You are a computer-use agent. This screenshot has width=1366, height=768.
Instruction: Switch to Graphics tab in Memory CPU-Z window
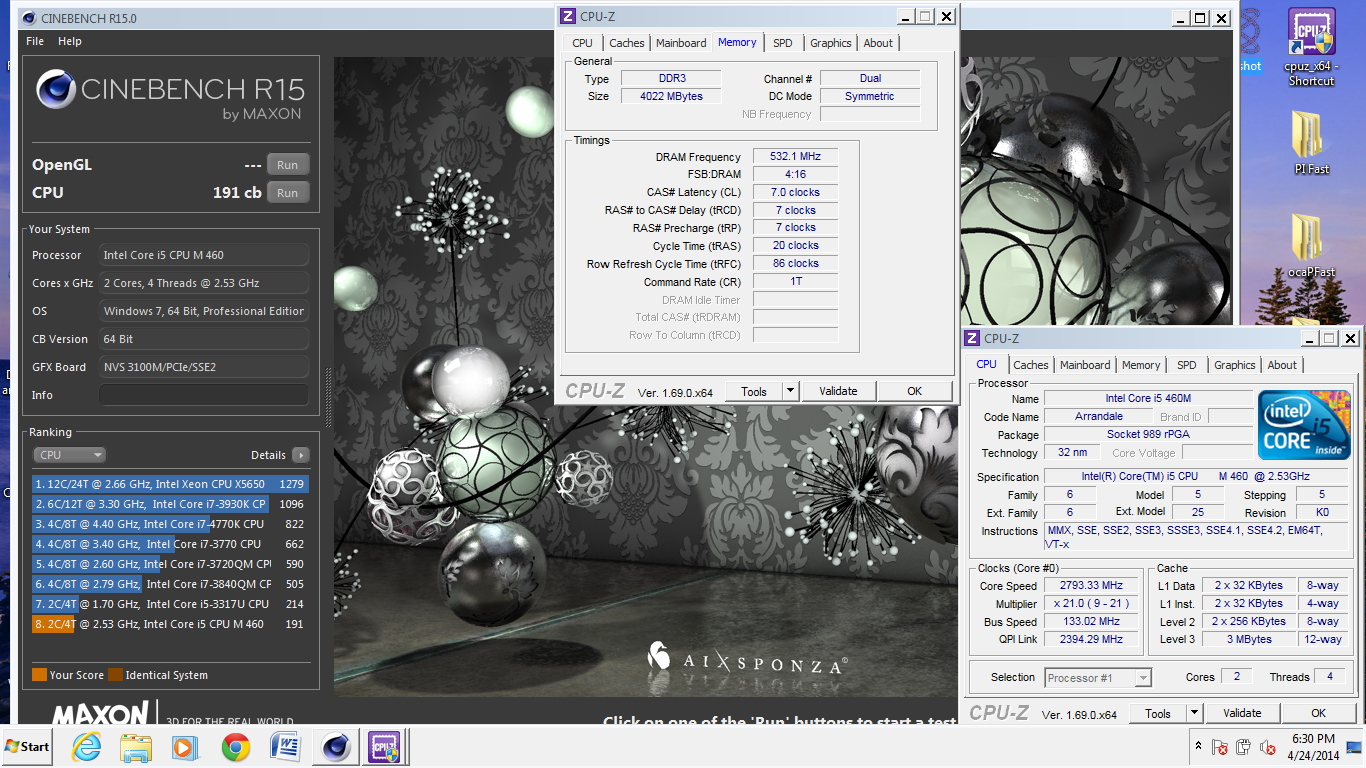(x=831, y=43)
